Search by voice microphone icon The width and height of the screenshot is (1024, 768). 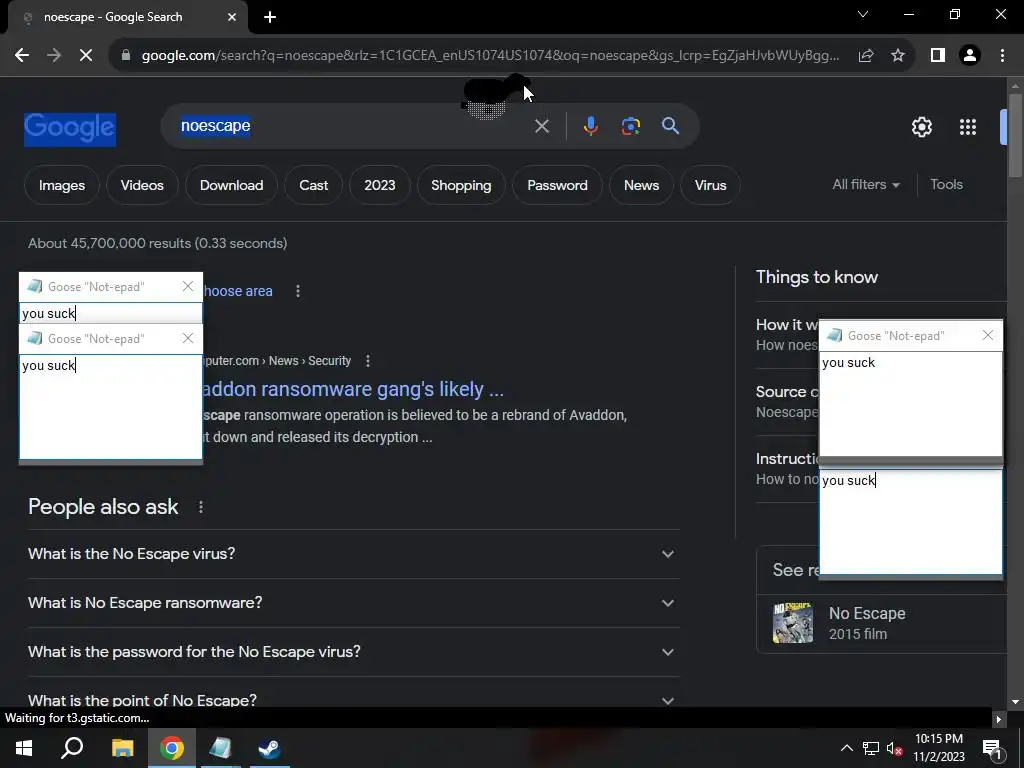point(590,126)
